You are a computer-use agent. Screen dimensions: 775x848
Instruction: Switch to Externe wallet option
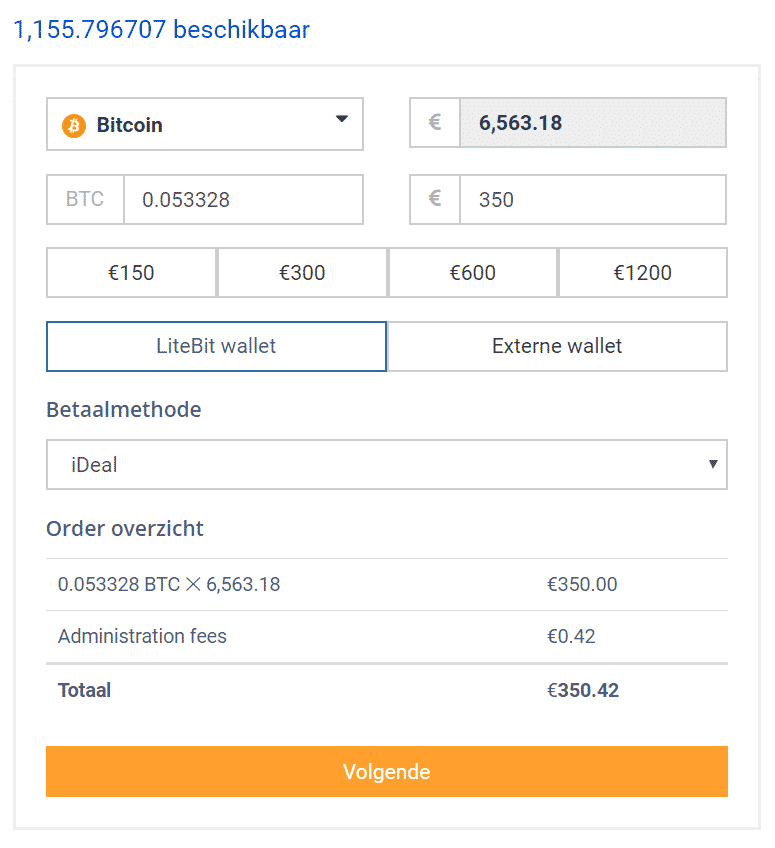tap(558, 347)
